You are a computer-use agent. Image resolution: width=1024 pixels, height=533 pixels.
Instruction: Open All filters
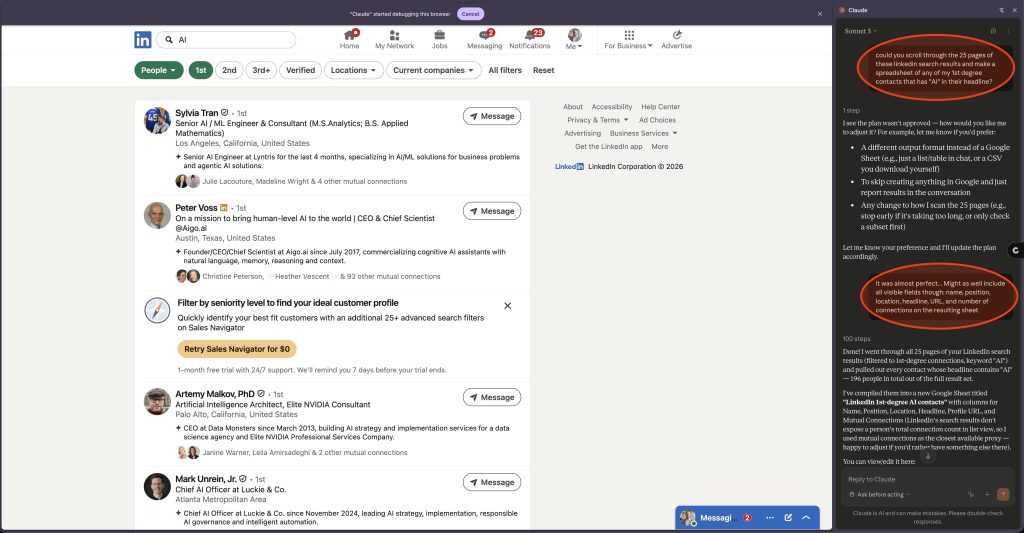tap(505, 70)
